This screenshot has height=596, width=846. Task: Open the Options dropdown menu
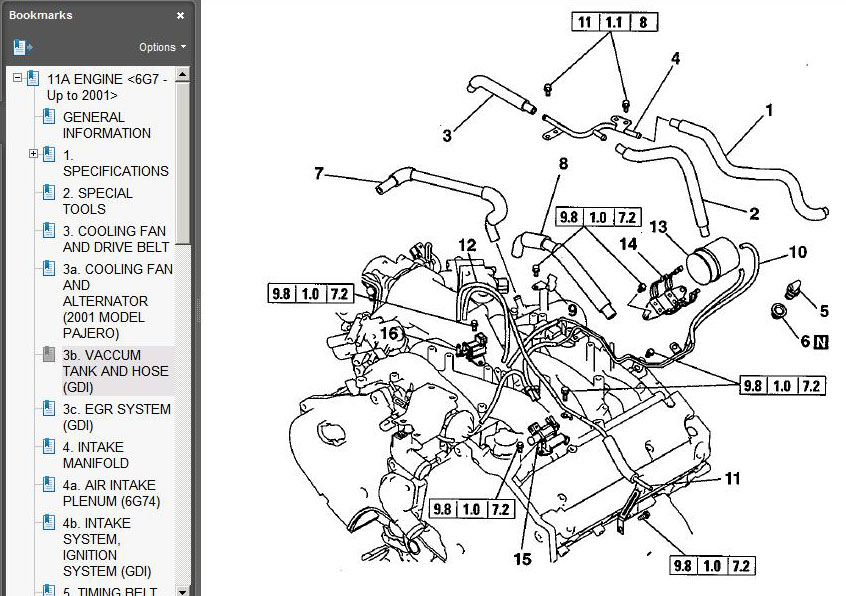coord(162,47)
